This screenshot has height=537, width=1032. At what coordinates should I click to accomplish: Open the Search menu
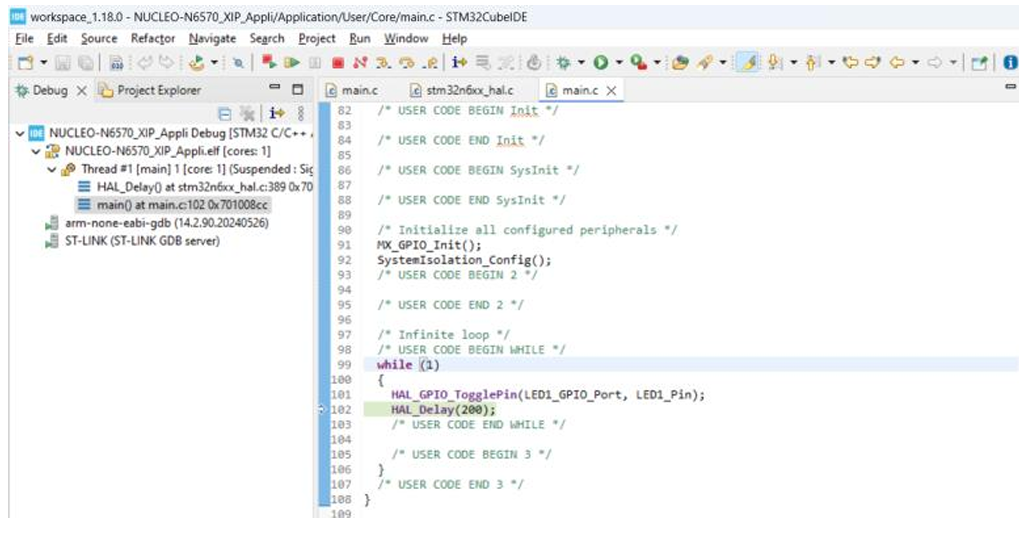tap(267, 38)
